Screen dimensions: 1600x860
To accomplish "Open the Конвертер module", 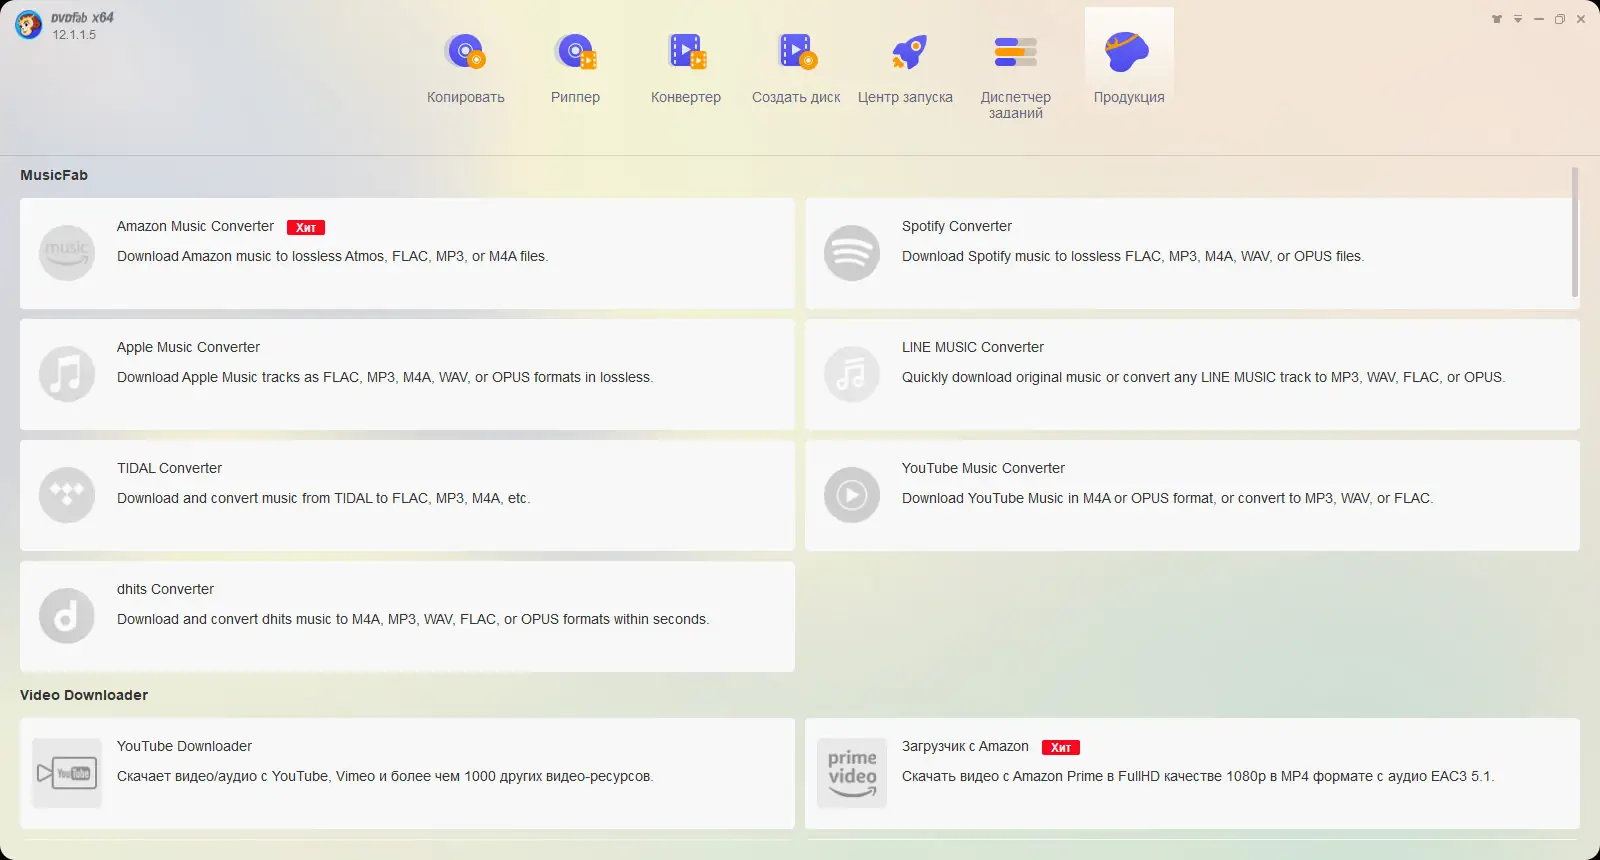I will click(686, 68).
